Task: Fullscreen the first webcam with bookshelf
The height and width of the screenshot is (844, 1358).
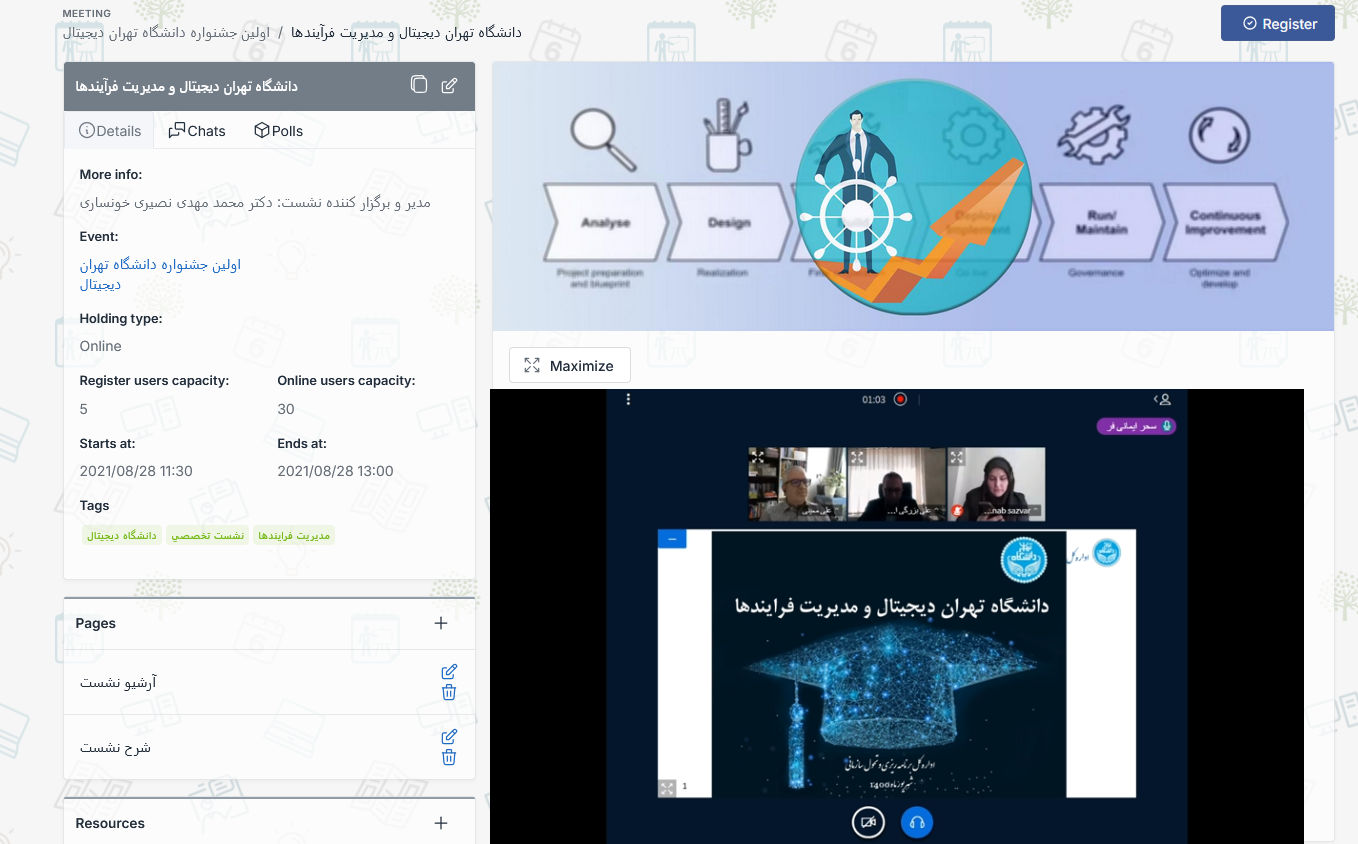Action: pyautogui.click(x=759, y=457)
